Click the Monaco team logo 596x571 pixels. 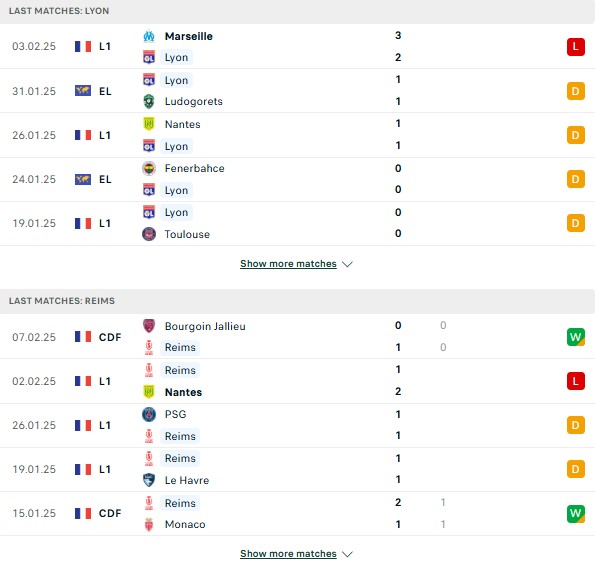pos(149,524)
